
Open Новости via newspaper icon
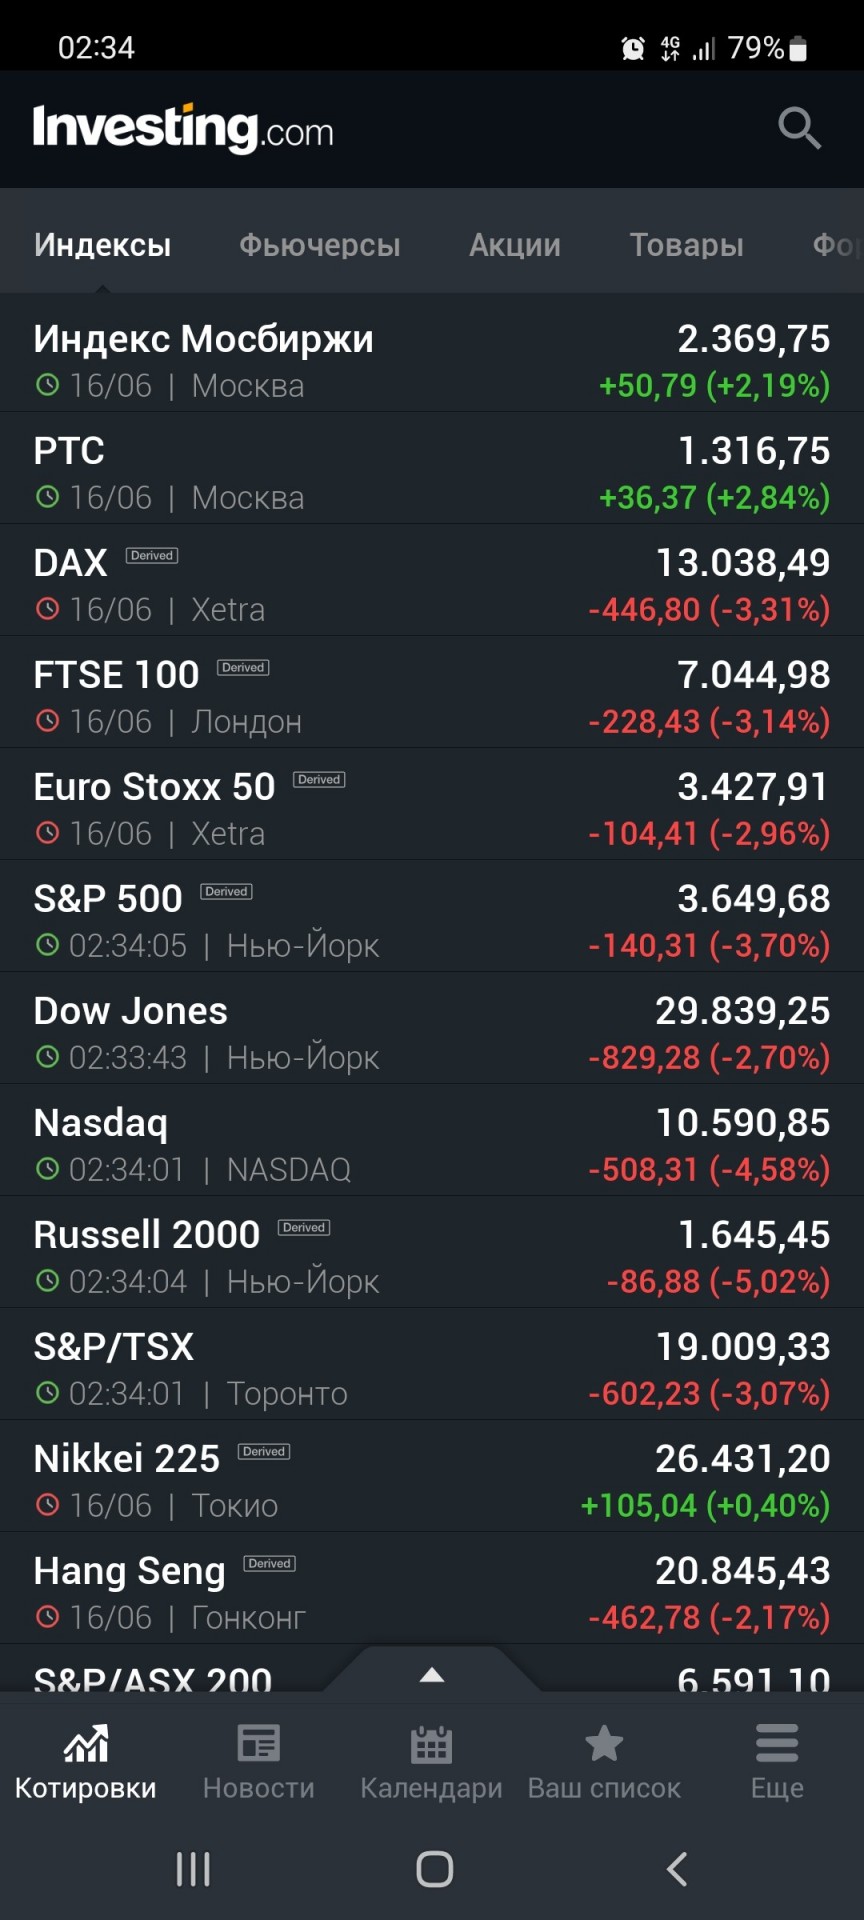(x=259, y=1743)
